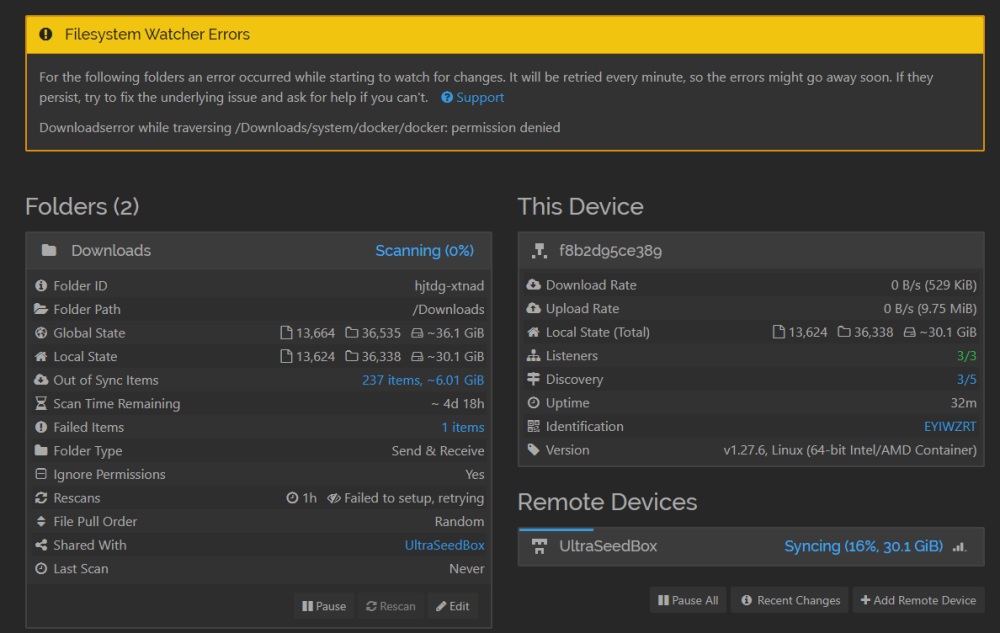Open the Support help link

click(x=473, y=98)
